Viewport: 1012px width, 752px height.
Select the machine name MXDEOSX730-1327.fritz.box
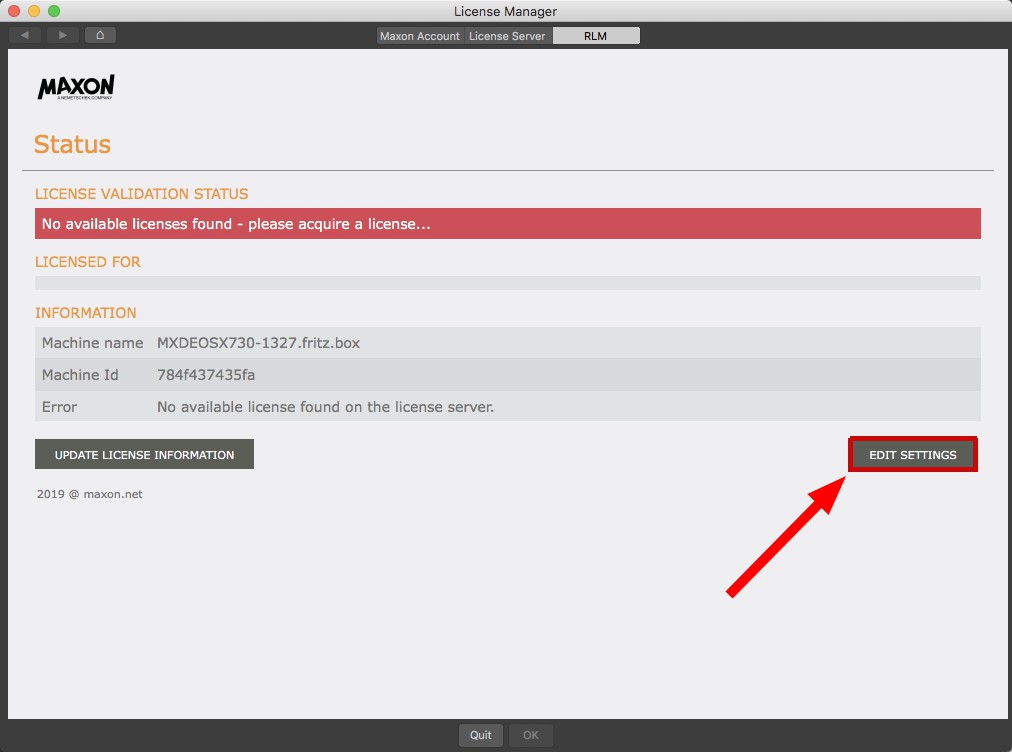click(x=258, y=343)
